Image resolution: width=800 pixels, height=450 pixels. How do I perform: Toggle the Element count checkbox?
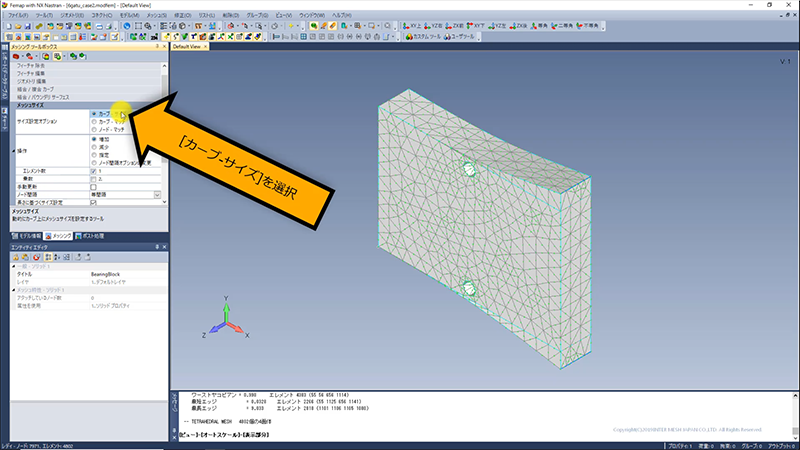(x=94, y=171)
